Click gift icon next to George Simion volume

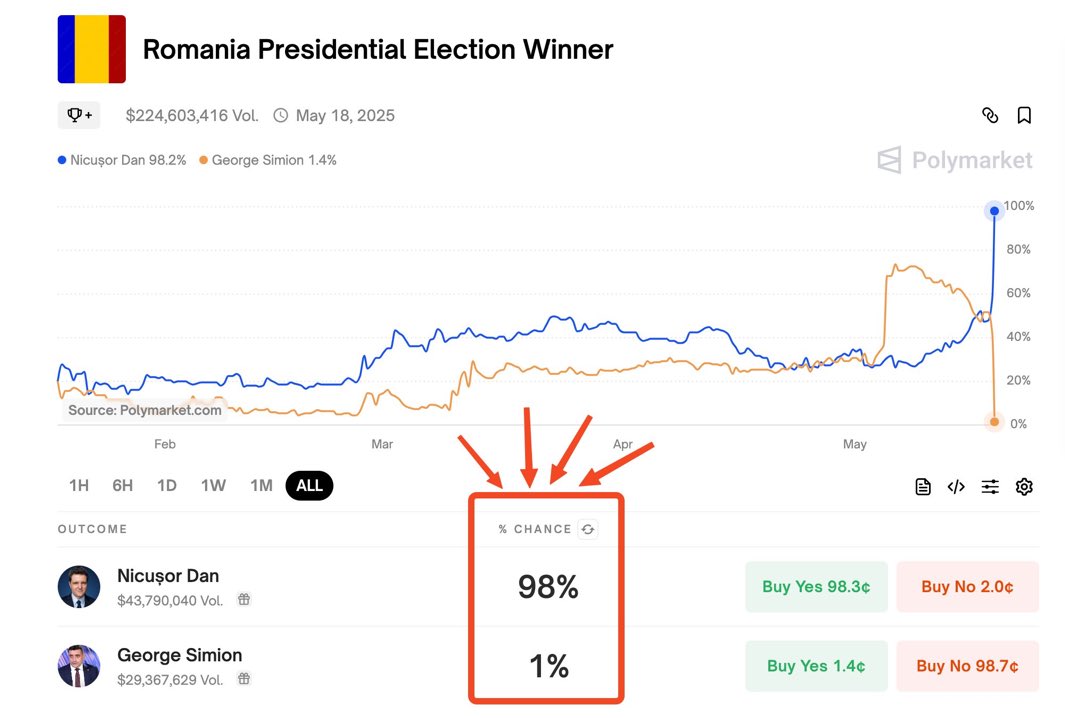pyautogui.click(x=244, y=679)
